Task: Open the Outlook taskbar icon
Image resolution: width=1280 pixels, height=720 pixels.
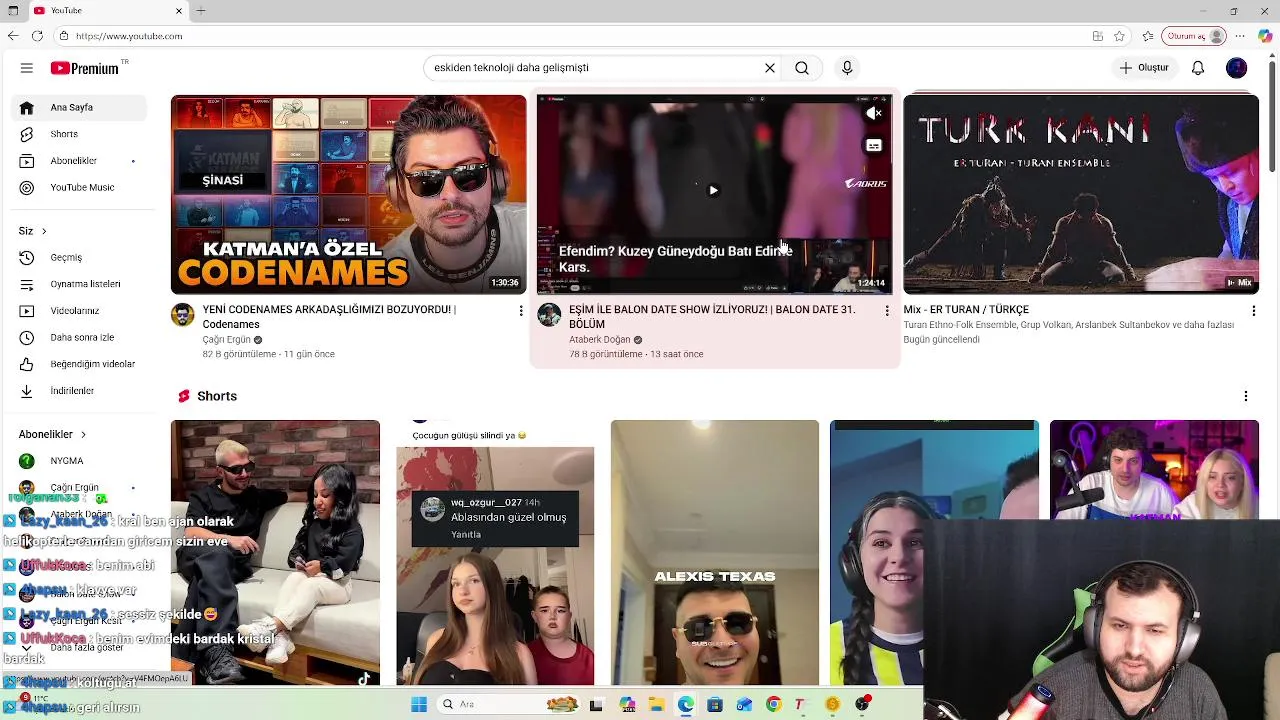Action: [x=743, y=705]
